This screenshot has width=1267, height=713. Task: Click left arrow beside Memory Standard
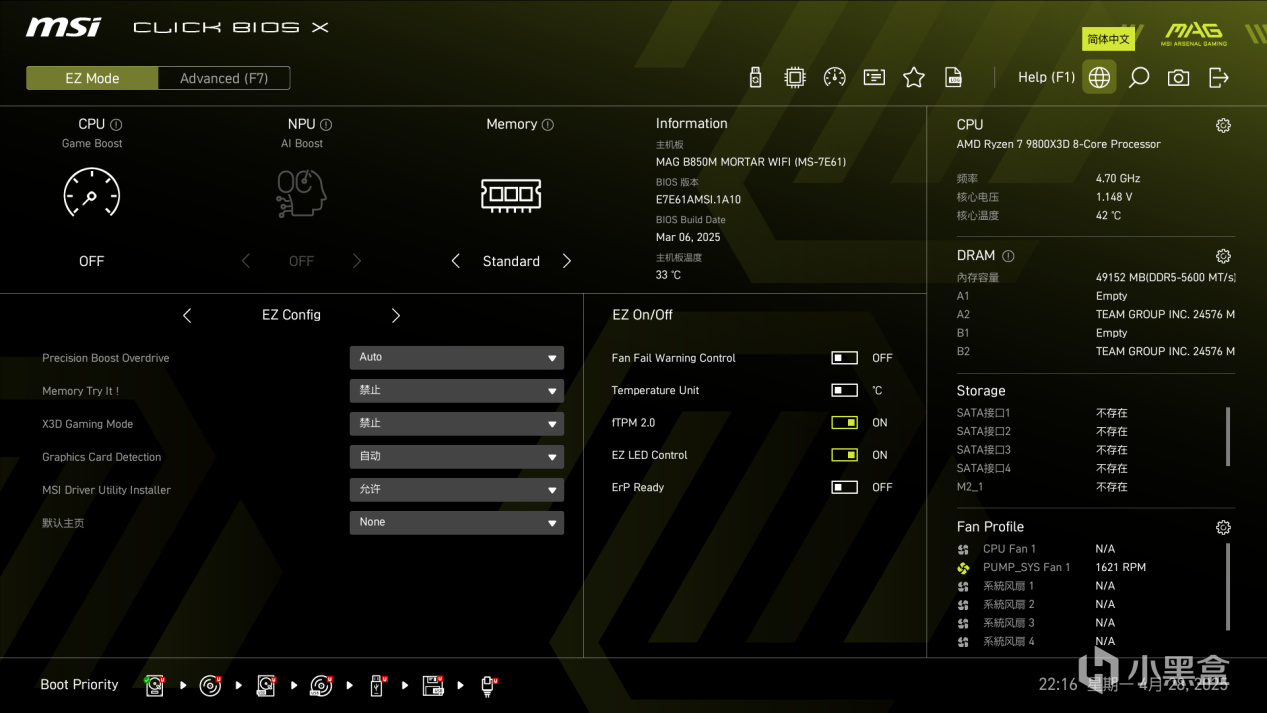point(456,261)
